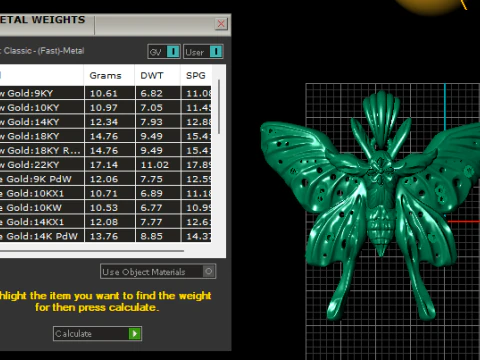Click the 7.75 DWT cell
480x360 pixels.
(x=158, y=179)
